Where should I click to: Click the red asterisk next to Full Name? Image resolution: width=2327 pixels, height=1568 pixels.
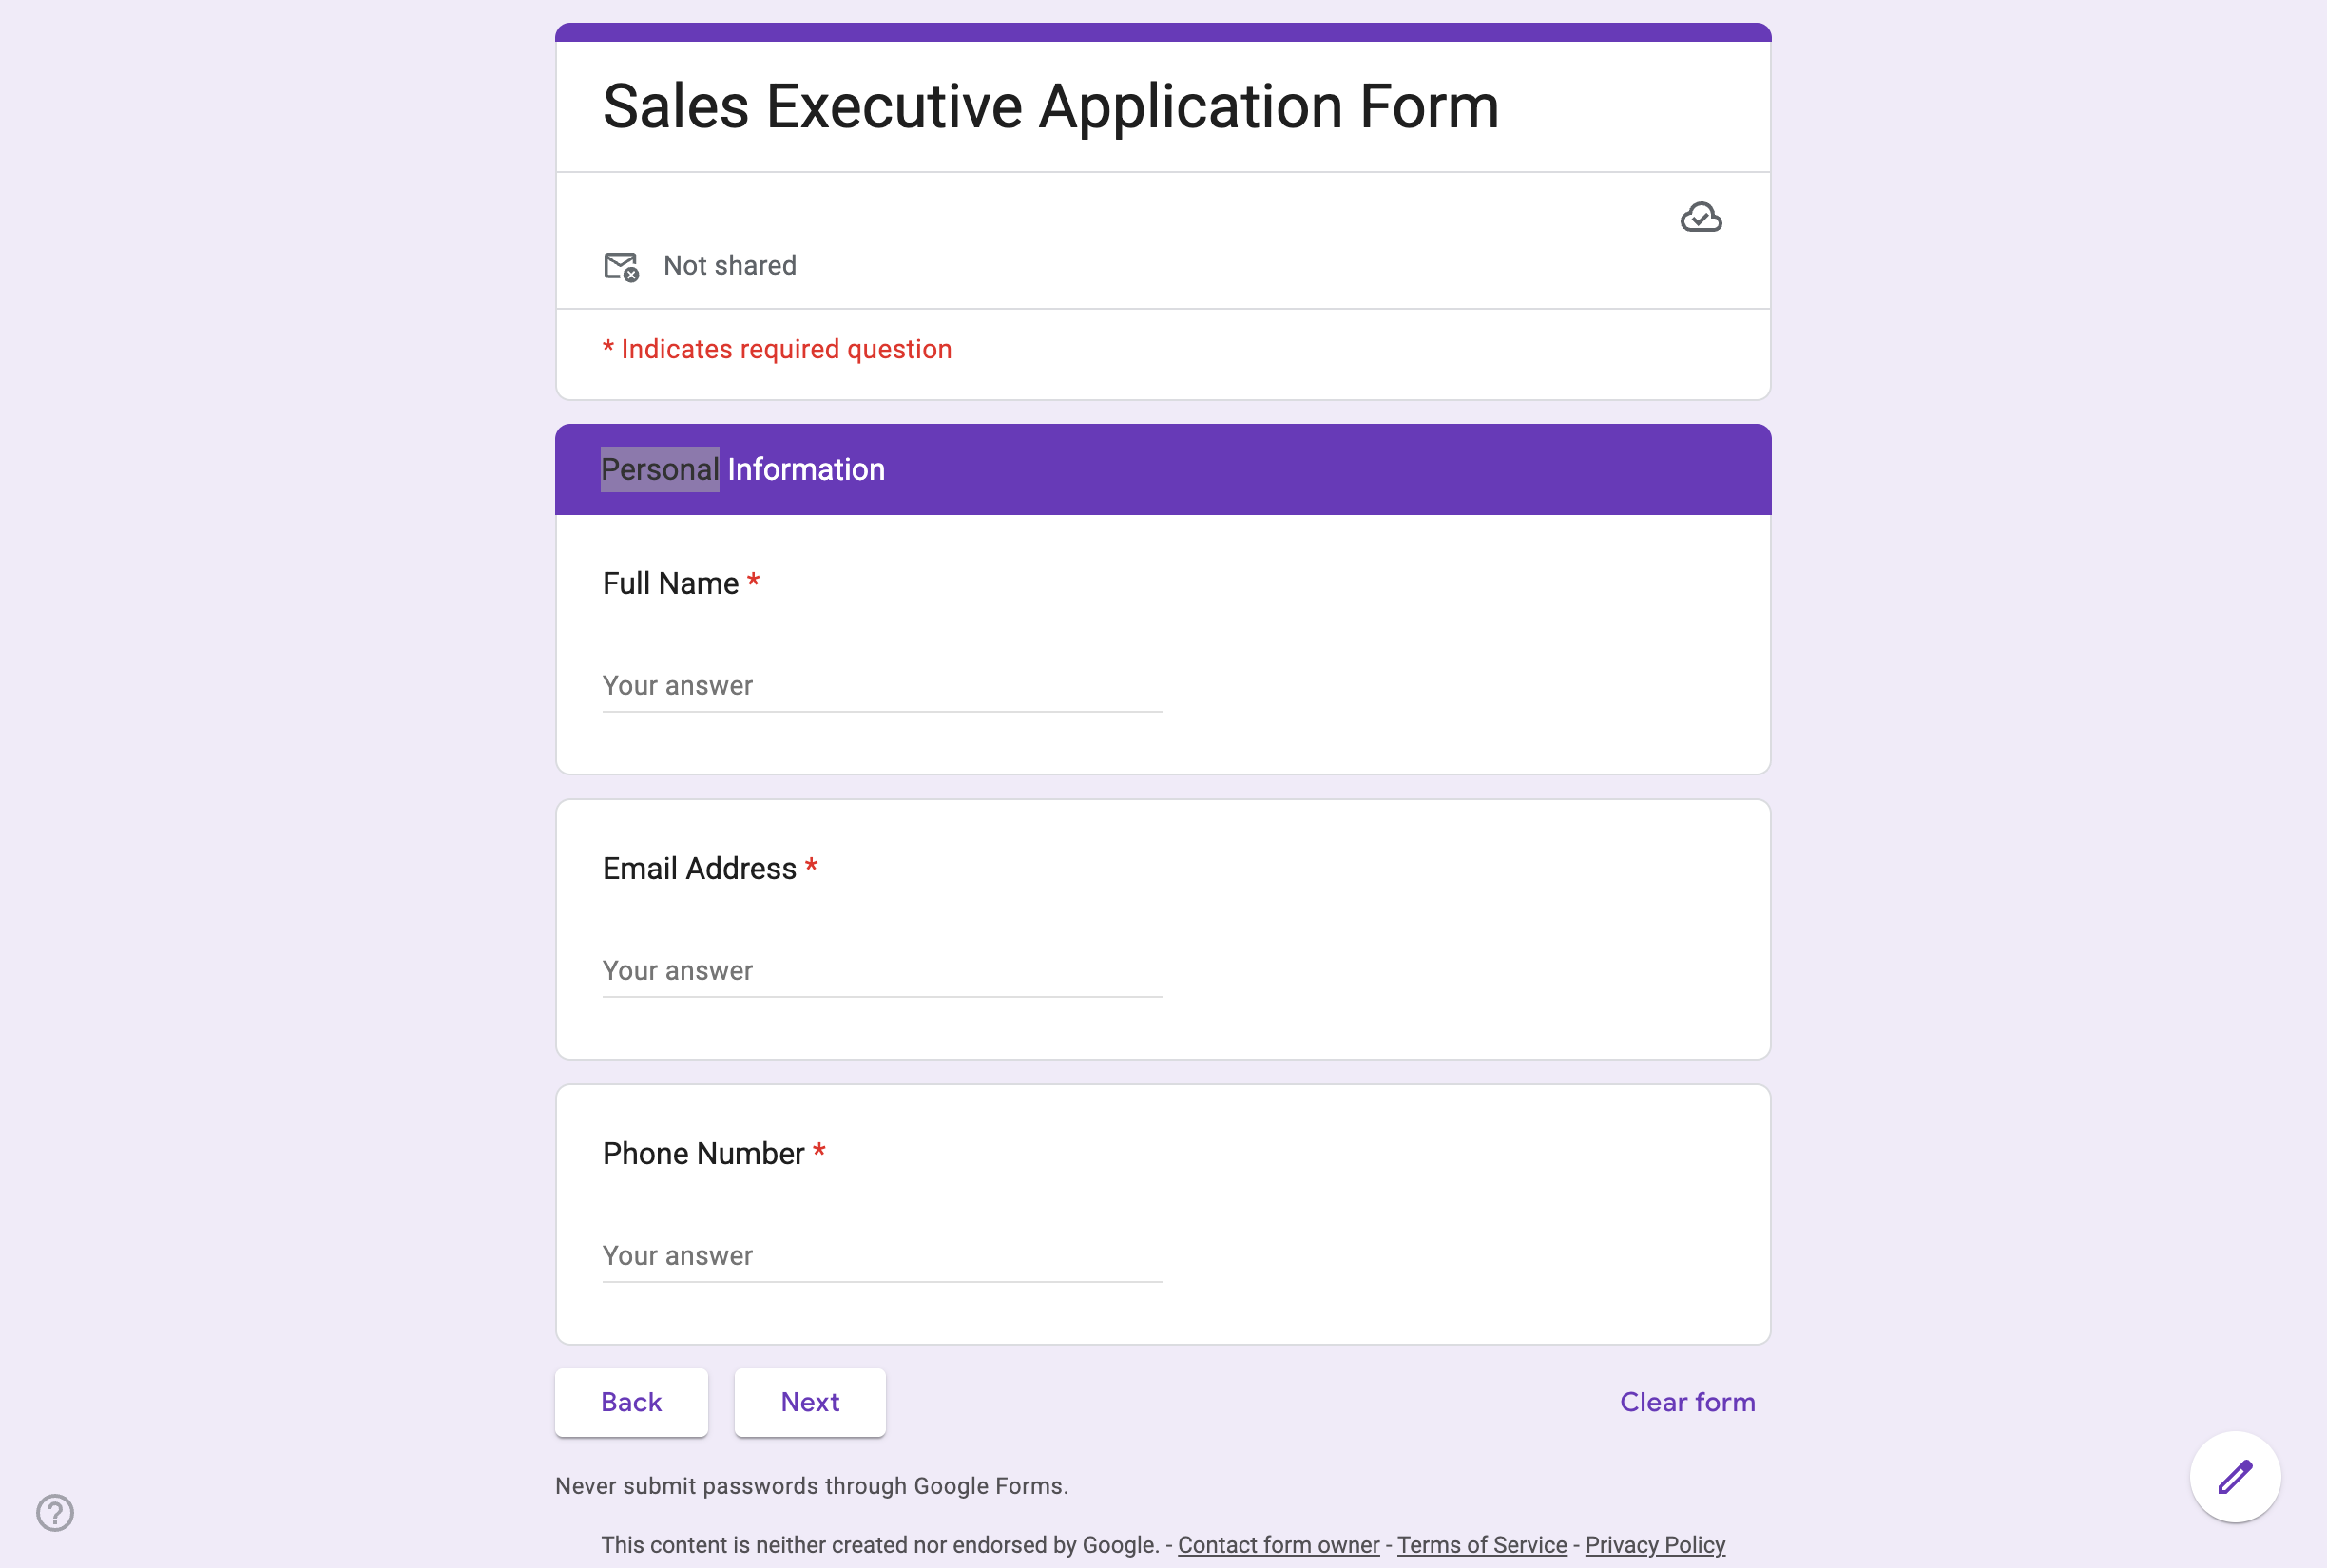click(x=753, y=581)
